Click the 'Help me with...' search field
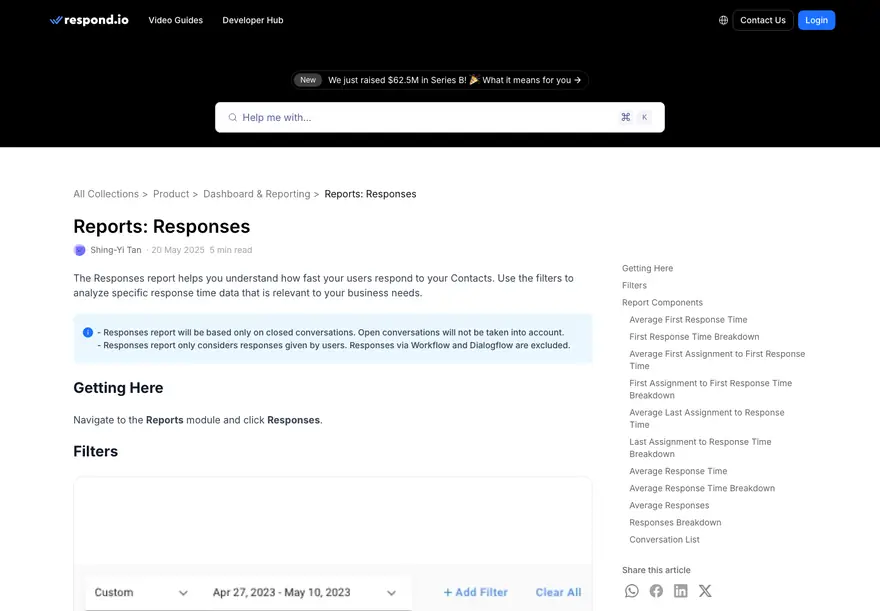Viewport: 880px width, 611px height. (x=439, y=117)
